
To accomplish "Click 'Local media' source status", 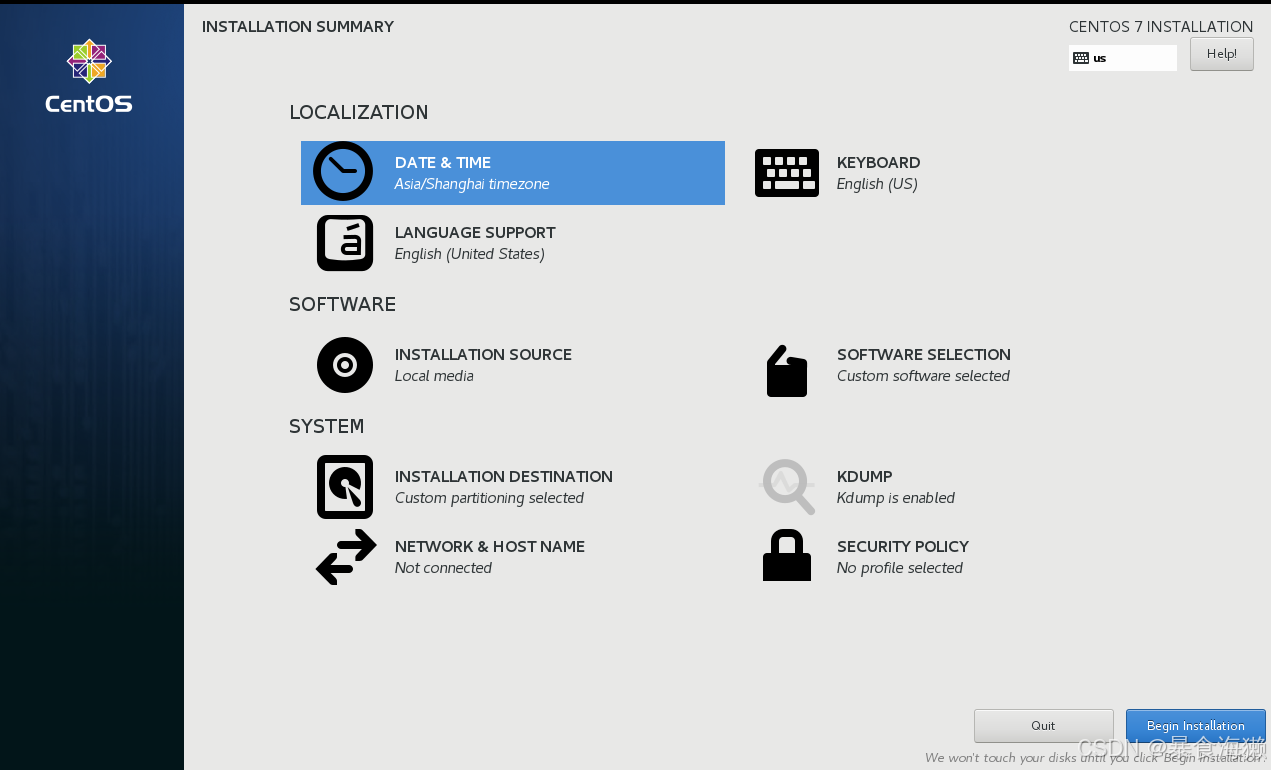I will point(434,376).
